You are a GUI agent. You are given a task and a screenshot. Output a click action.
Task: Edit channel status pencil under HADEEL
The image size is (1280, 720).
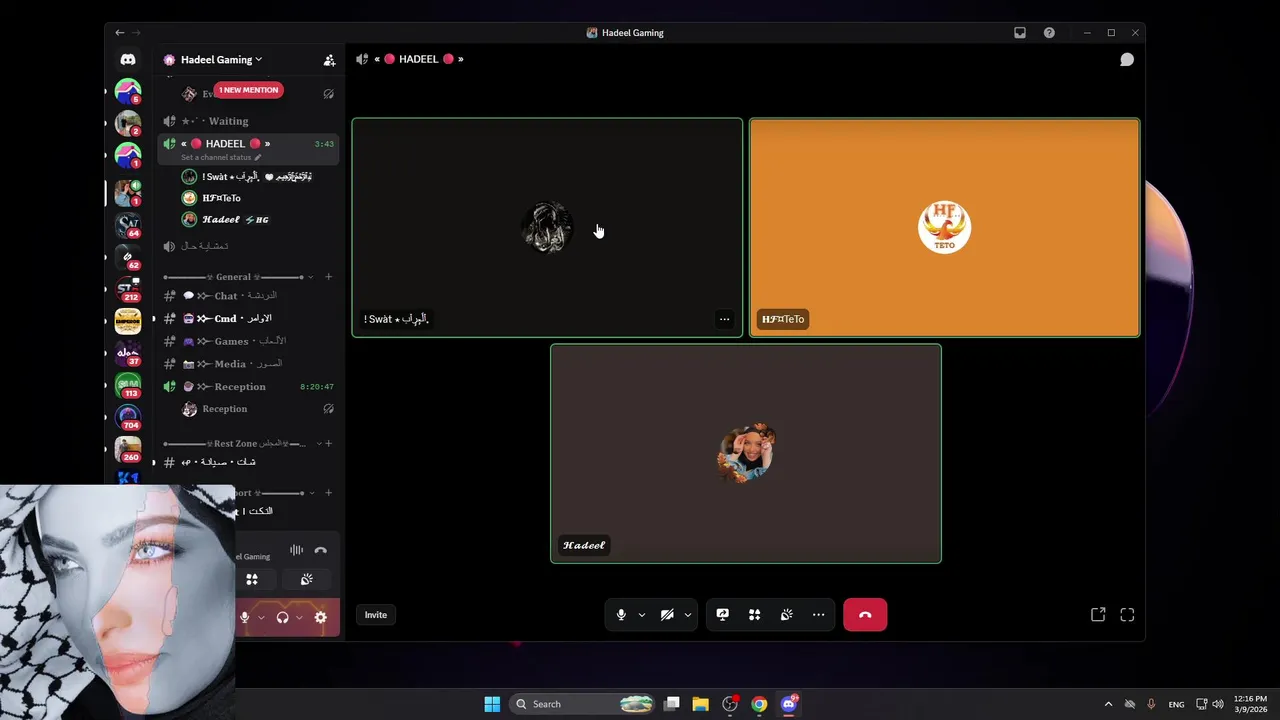(x=257, y=158)
